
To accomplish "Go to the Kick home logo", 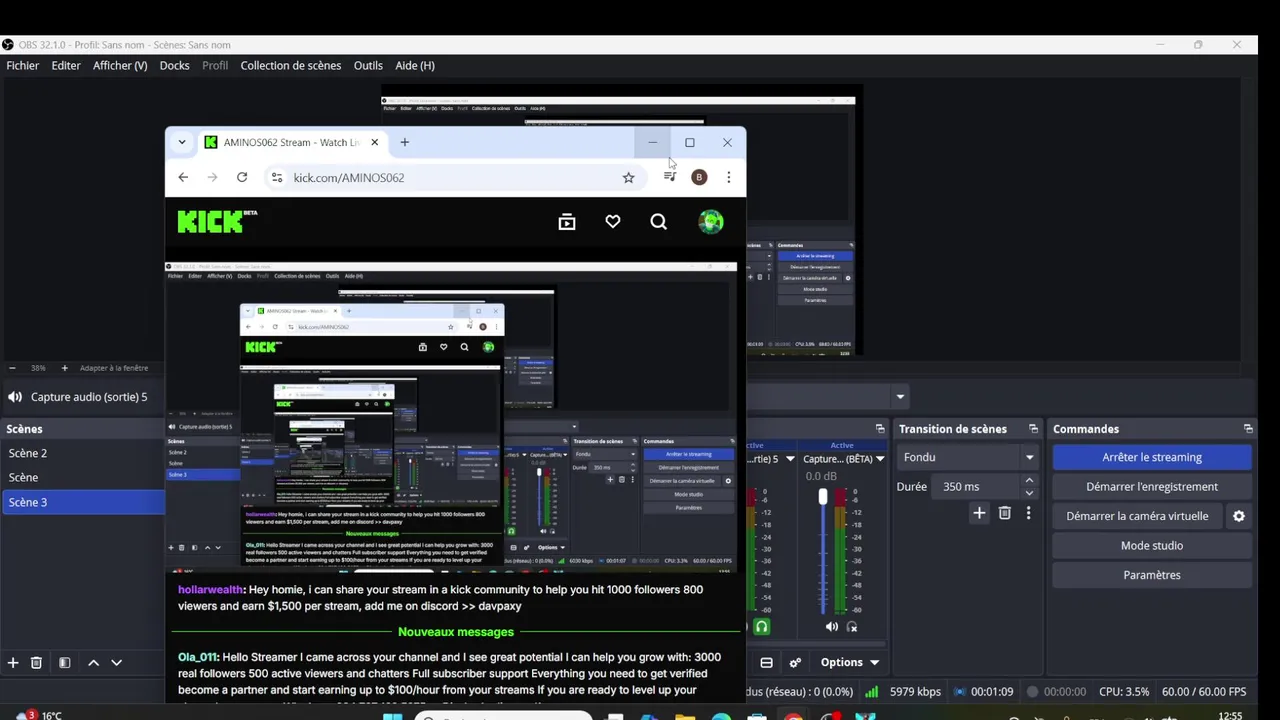I will point(217,221).
